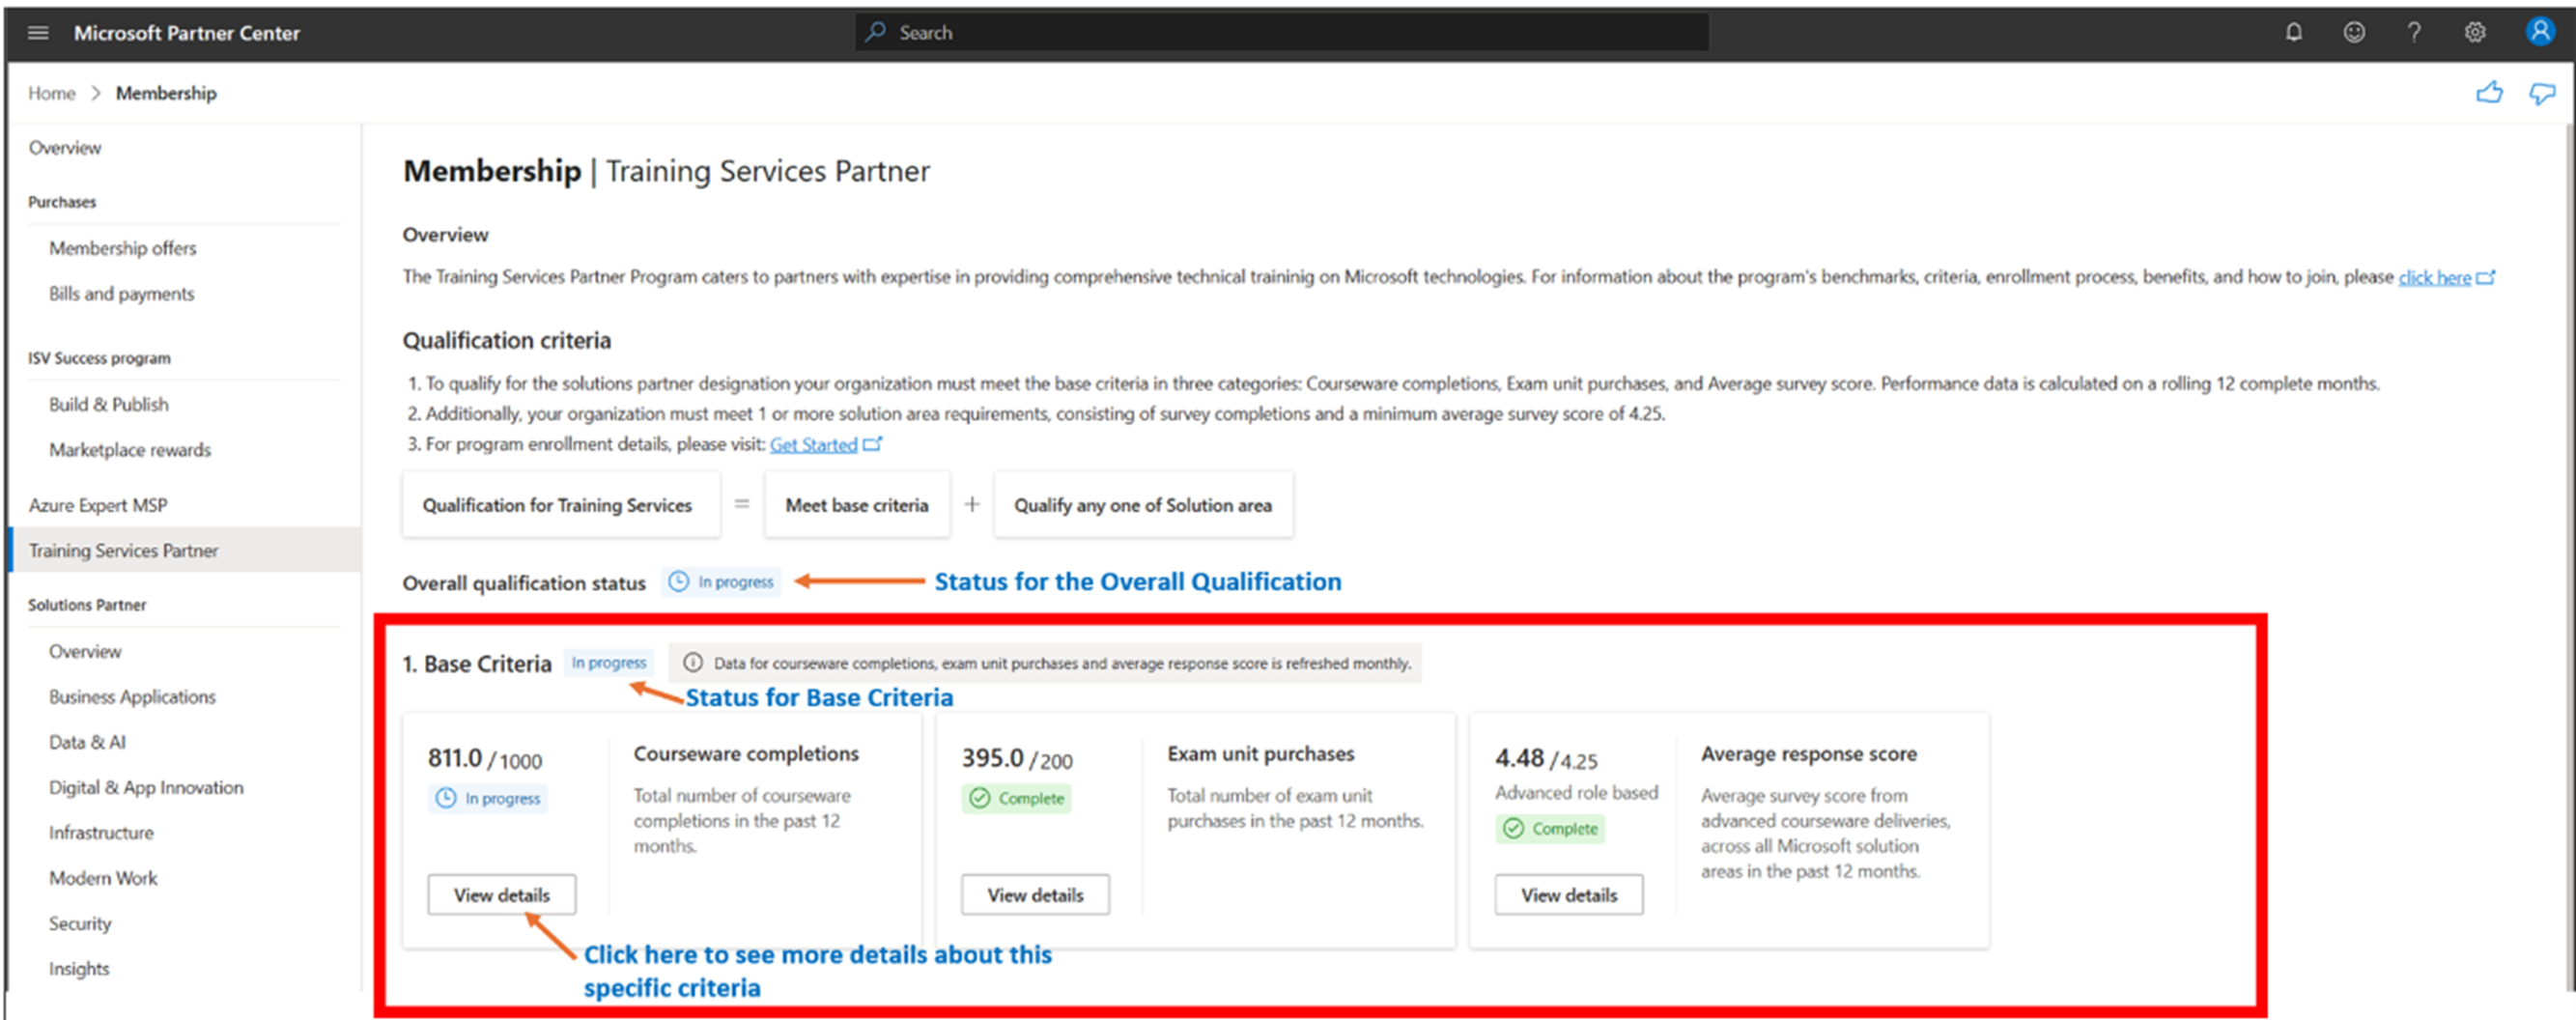Click the thumbs down feedback icon
Screen dimensions: 2576x1020
pyautogui.click(x=2542, y=93)
